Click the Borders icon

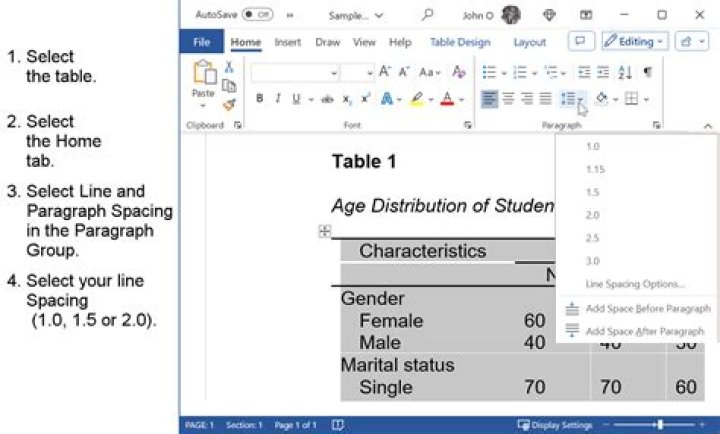point(632,98)
